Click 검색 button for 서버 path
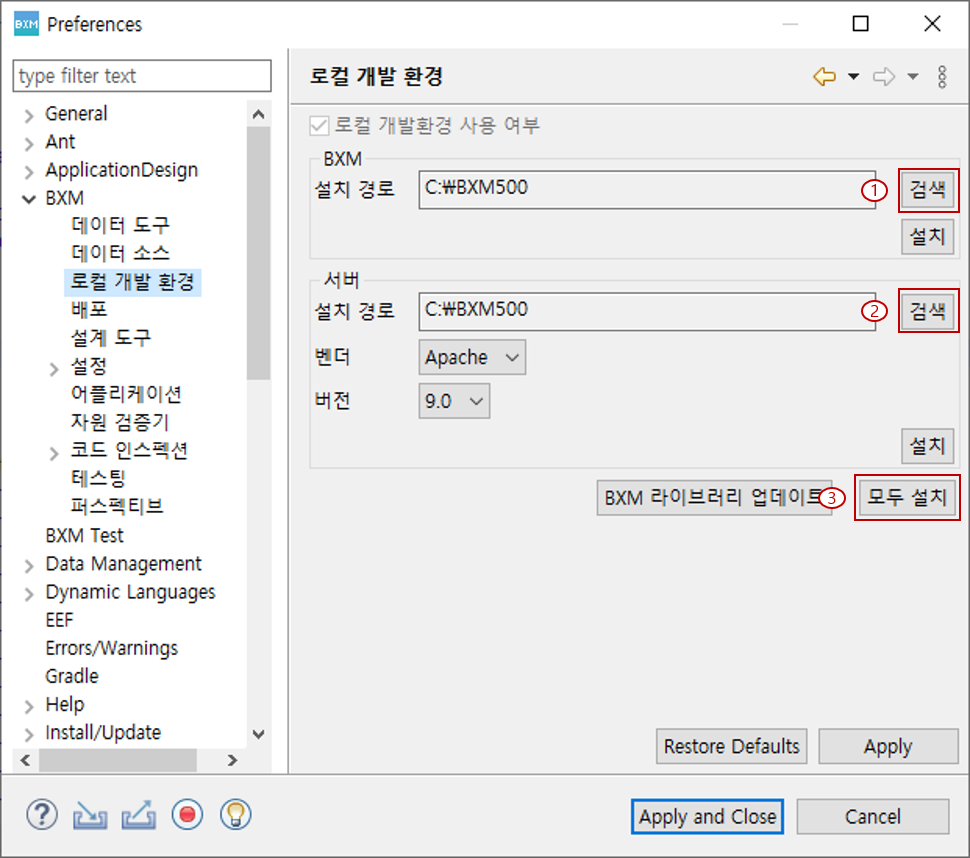970x858 pixels. (928, 311)
